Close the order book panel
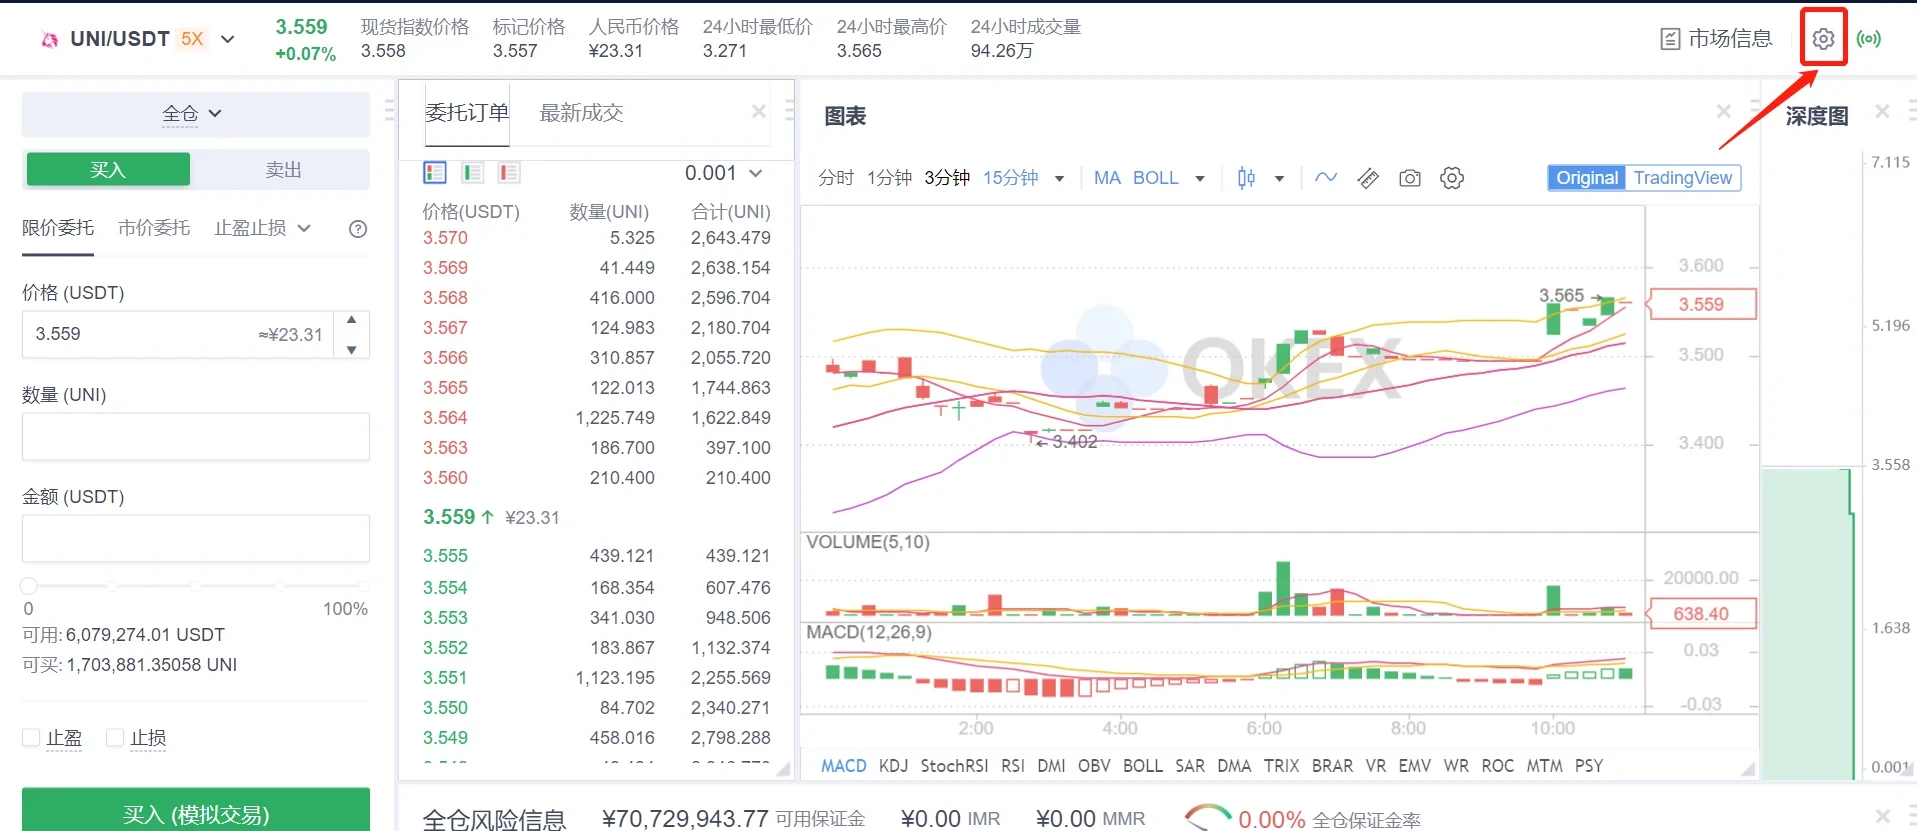1917x831 pixels. (x=759, y=111)
